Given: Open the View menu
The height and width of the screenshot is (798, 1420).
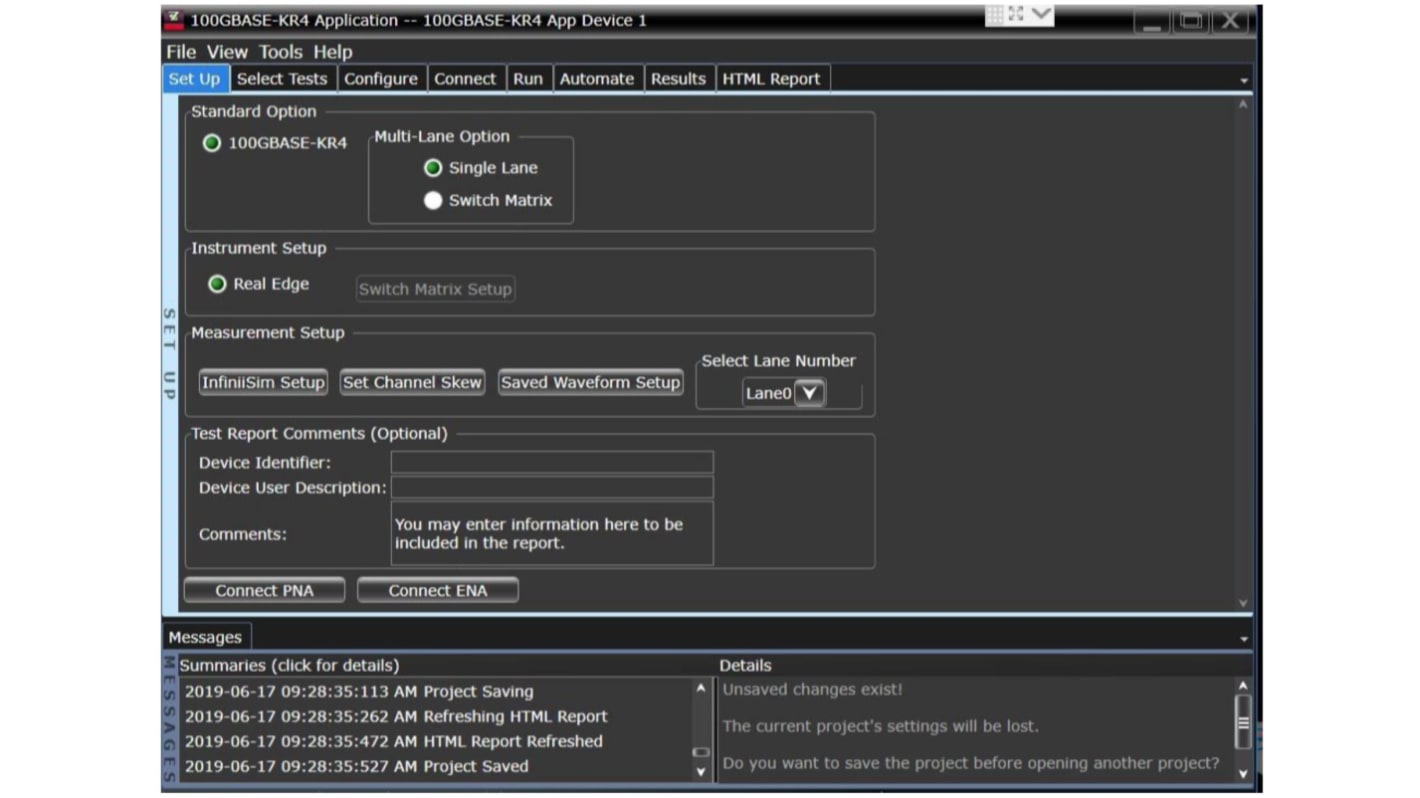Looking at the screenshot, I should click(227, 52).
